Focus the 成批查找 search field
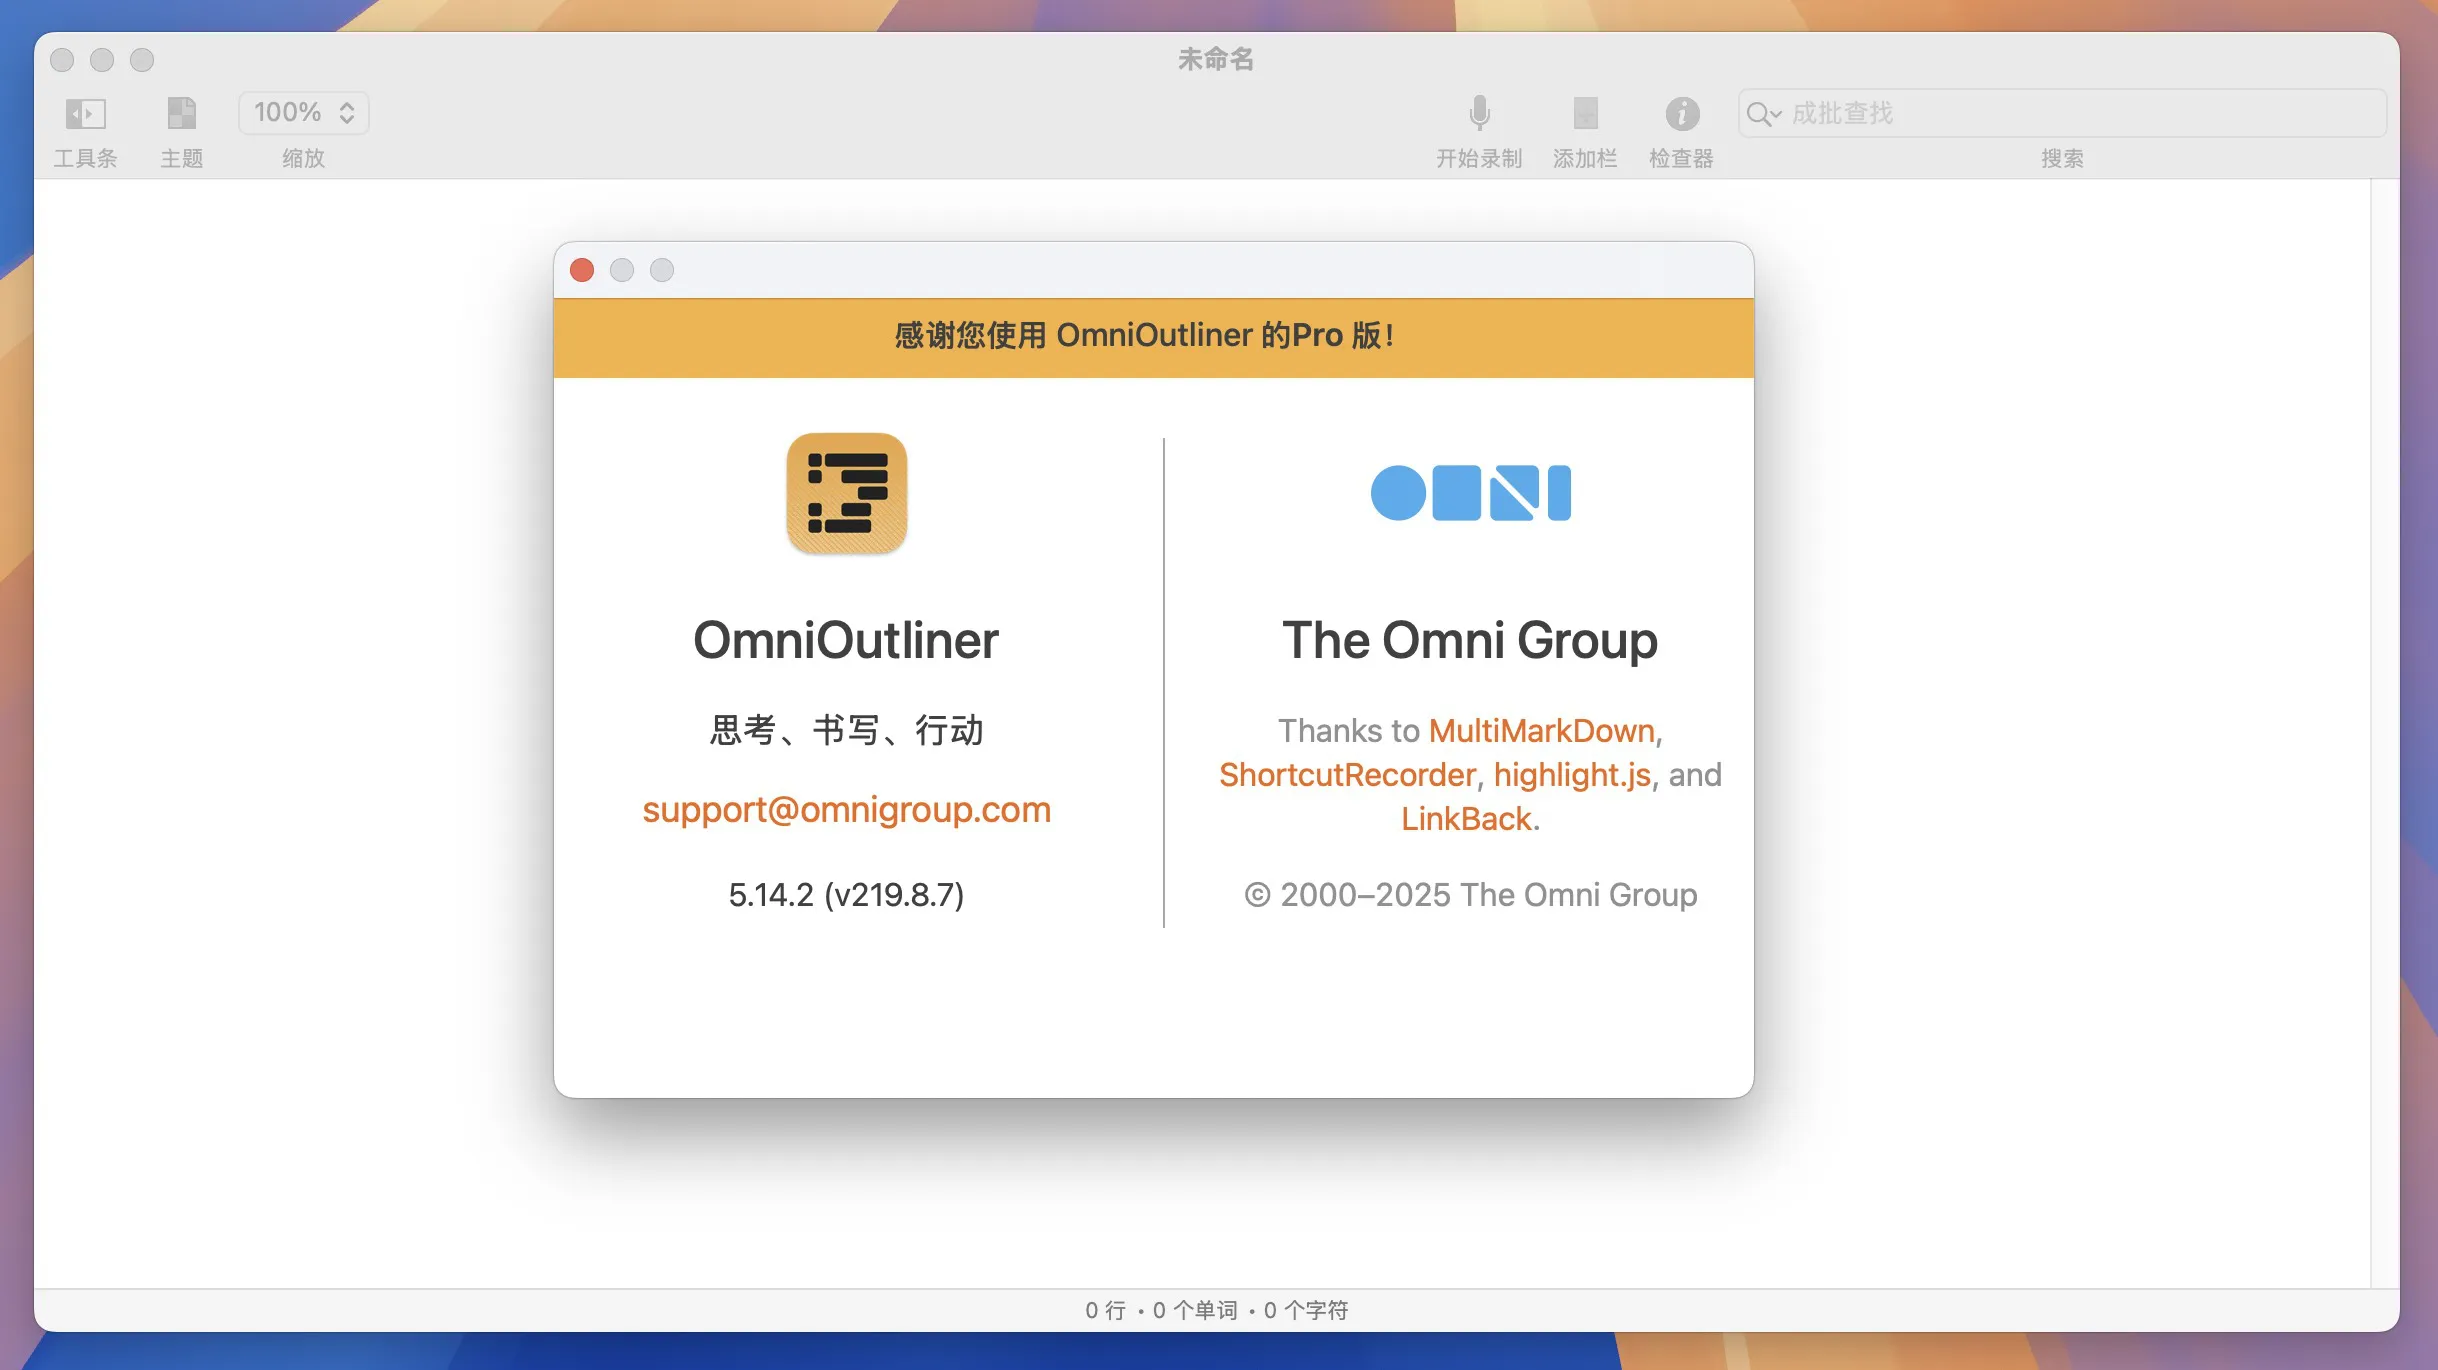2438x1370 pixels. [2062, 113]
